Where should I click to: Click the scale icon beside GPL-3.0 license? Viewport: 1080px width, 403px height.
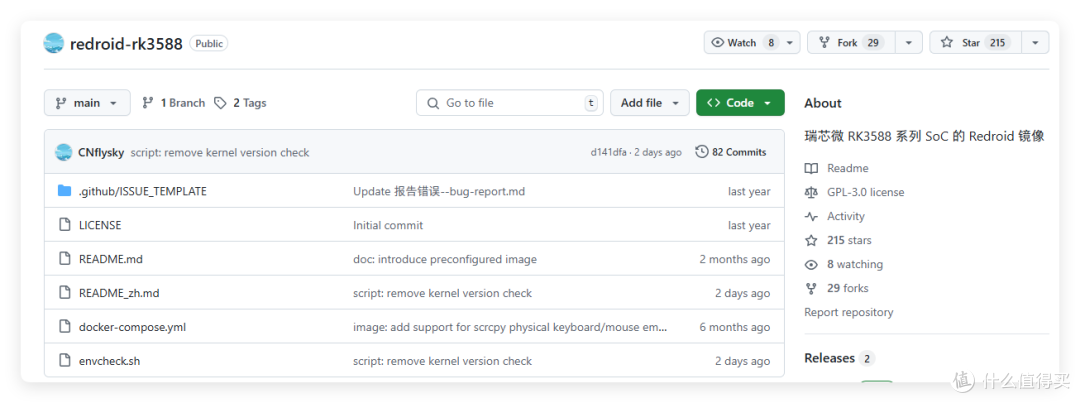tap(811, 192)
